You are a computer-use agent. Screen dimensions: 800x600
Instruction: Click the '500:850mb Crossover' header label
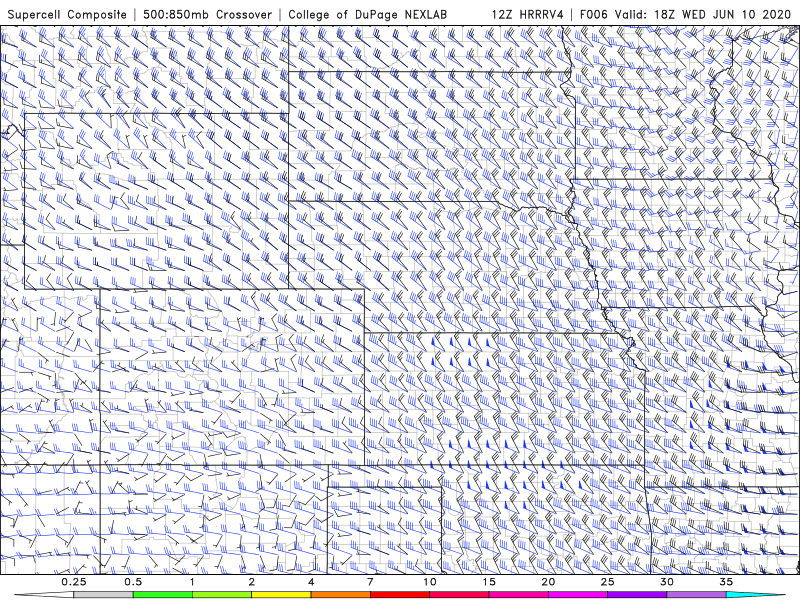coord(207,14)
